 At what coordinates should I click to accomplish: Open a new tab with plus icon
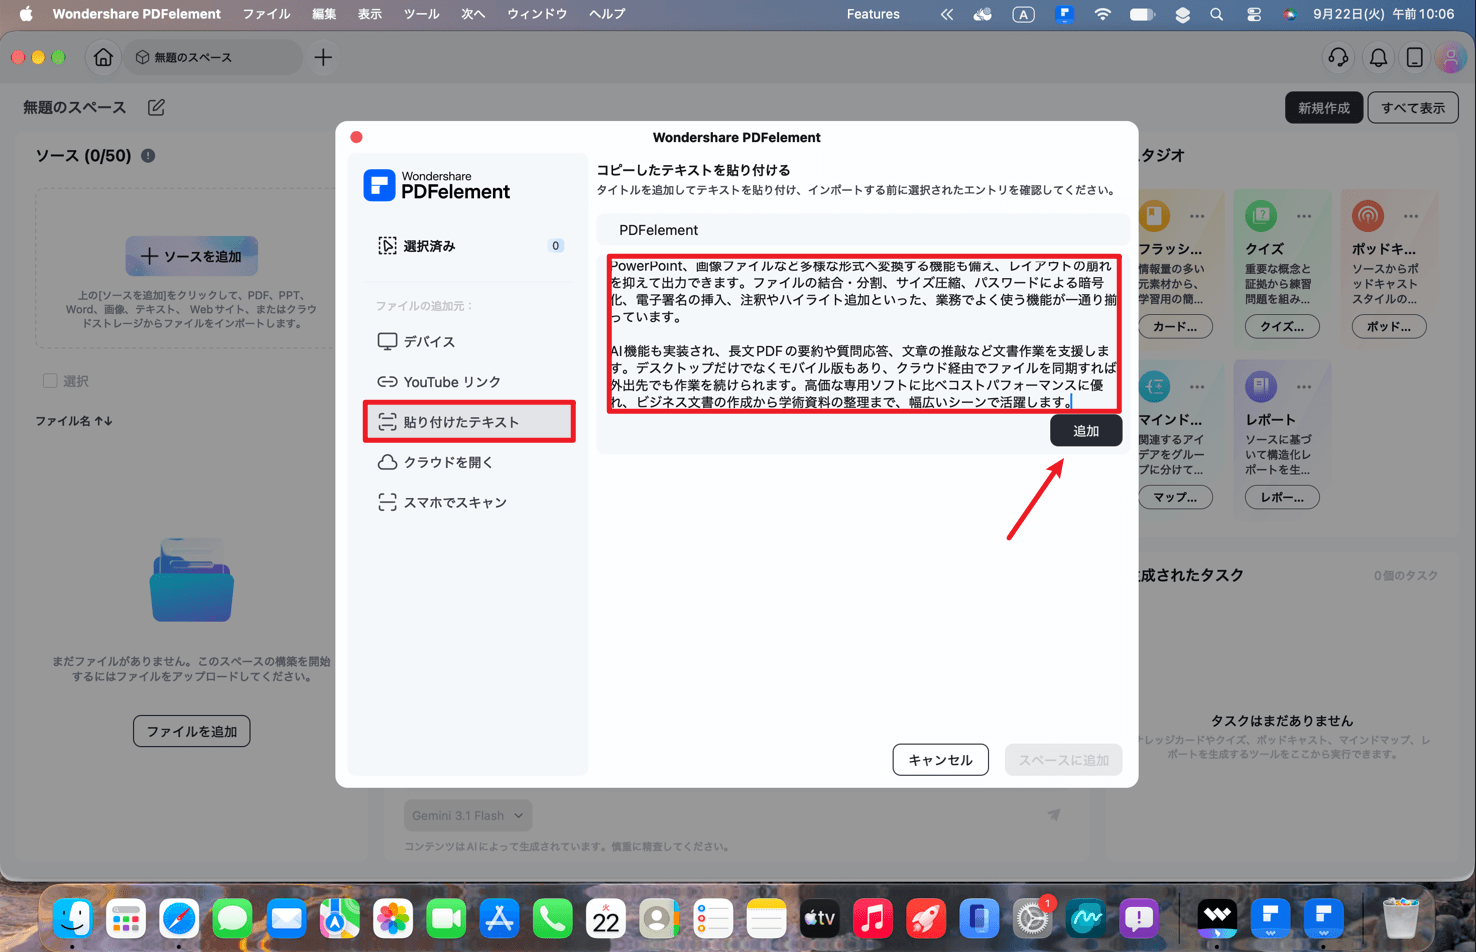[323, 58]
